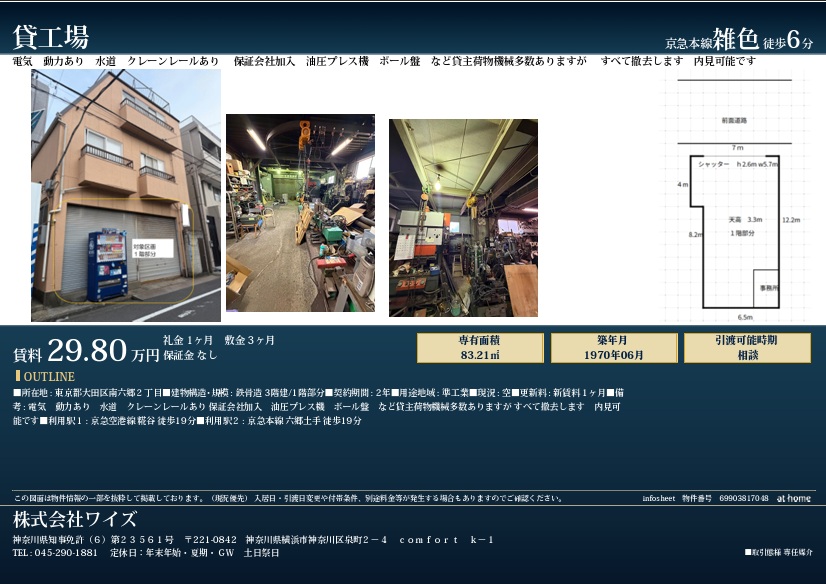This screenshot has width=826, height=585.
Task: Click the vending machine in exterior photo
Action: click(x=107, y=265)
